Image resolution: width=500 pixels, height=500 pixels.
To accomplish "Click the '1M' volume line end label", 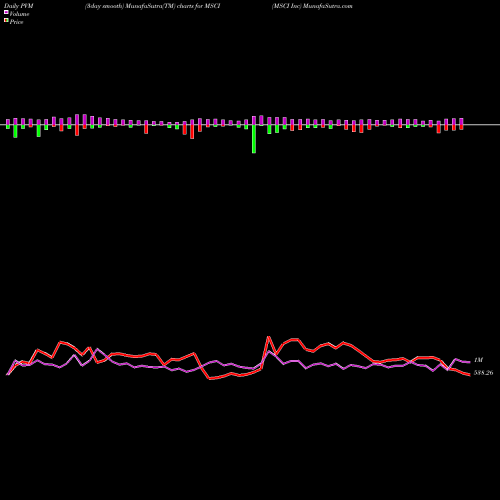I will [478, 360].
